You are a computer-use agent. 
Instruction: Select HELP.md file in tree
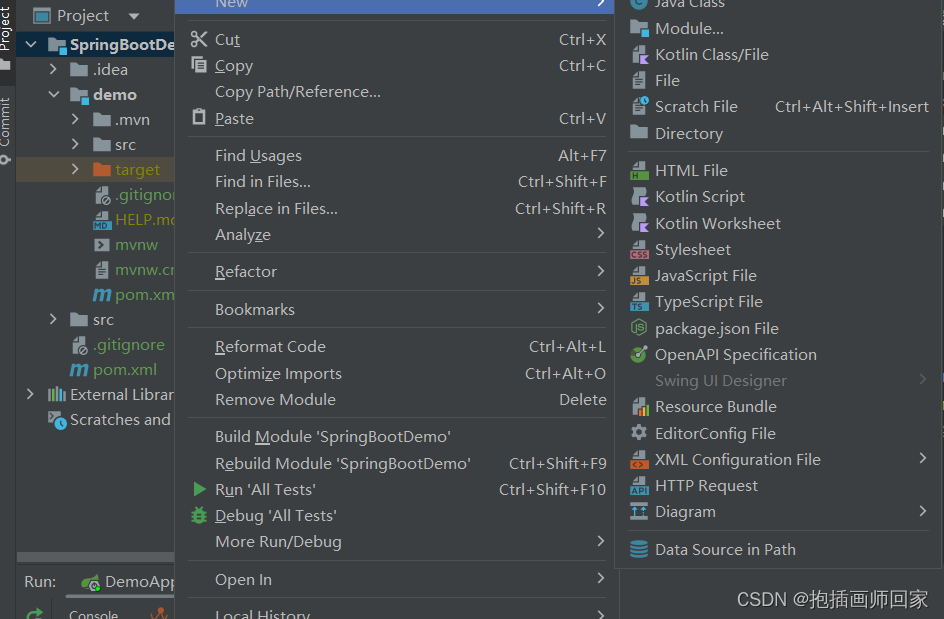[x=133, y=220]
